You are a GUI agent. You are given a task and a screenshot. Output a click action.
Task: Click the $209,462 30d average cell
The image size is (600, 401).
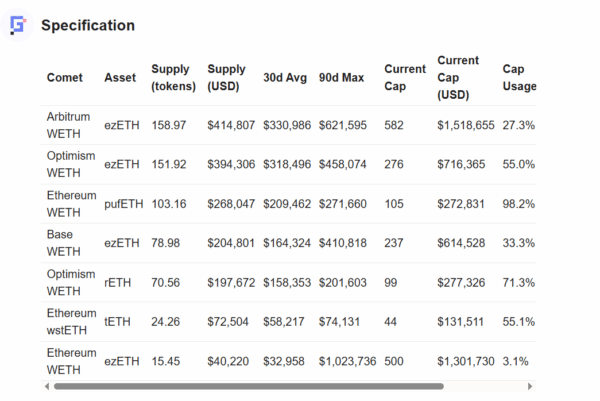pyautogui.click(x=287, y=204)
